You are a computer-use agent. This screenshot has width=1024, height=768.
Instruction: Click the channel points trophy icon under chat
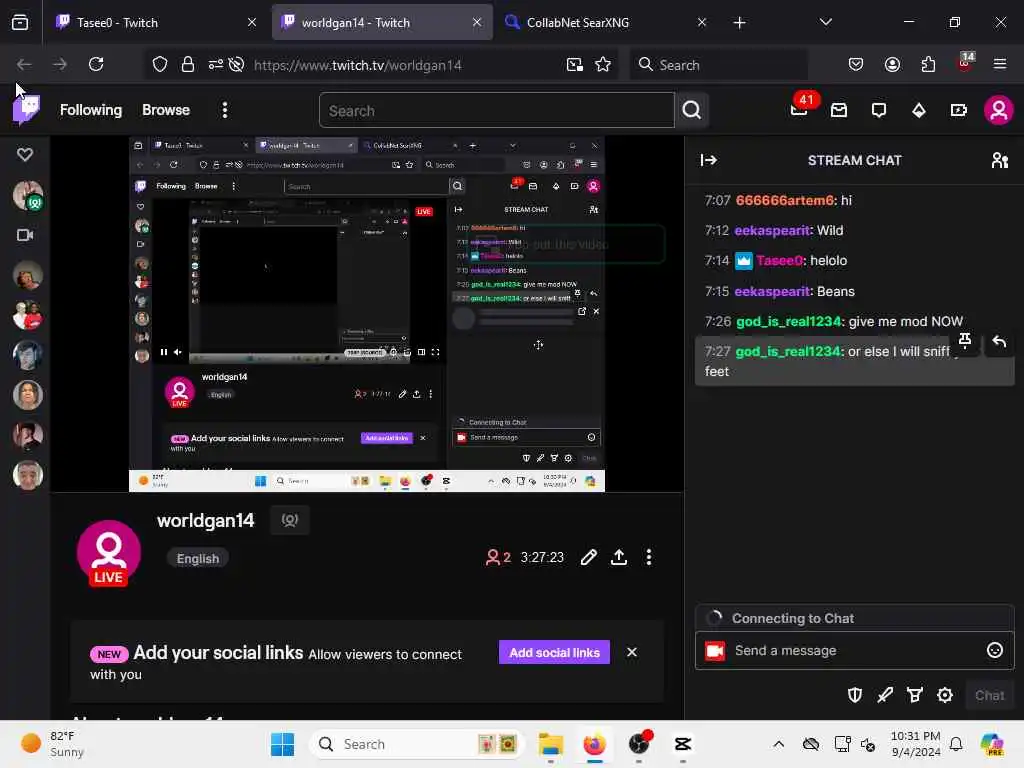915,695
